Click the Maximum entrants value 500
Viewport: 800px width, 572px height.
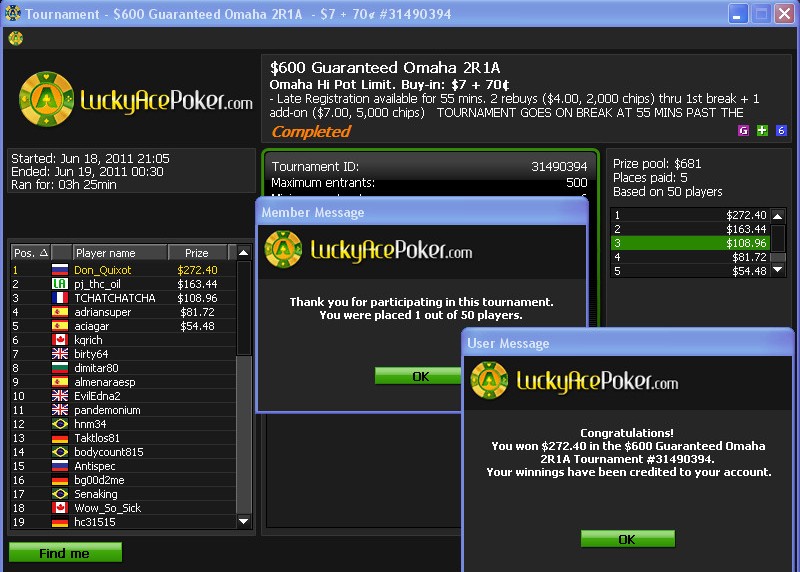point(577,183)
